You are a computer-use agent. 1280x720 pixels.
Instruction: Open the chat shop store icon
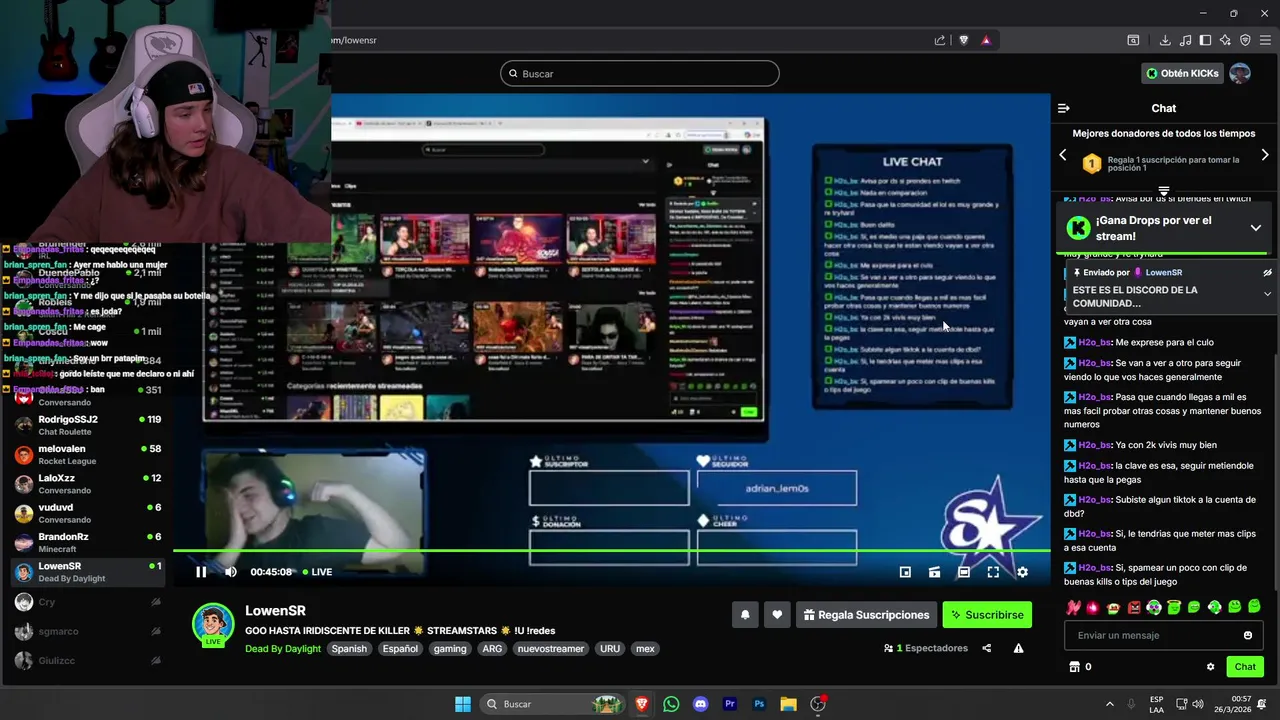1074,667
